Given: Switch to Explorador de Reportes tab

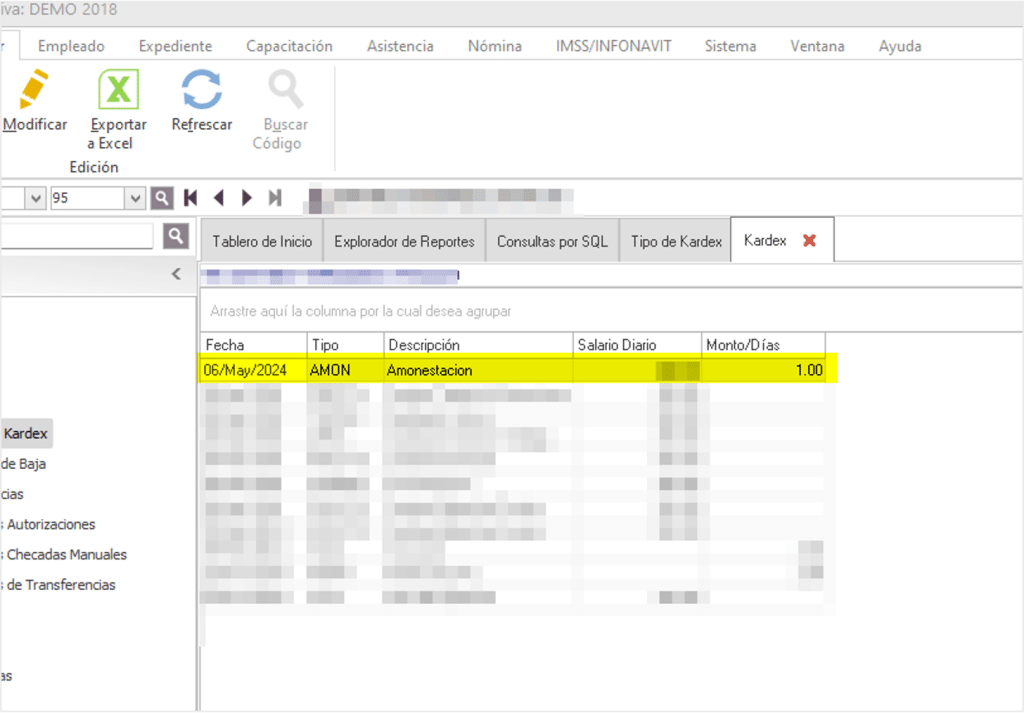Looking at the screenshot, I should [404, 242].
